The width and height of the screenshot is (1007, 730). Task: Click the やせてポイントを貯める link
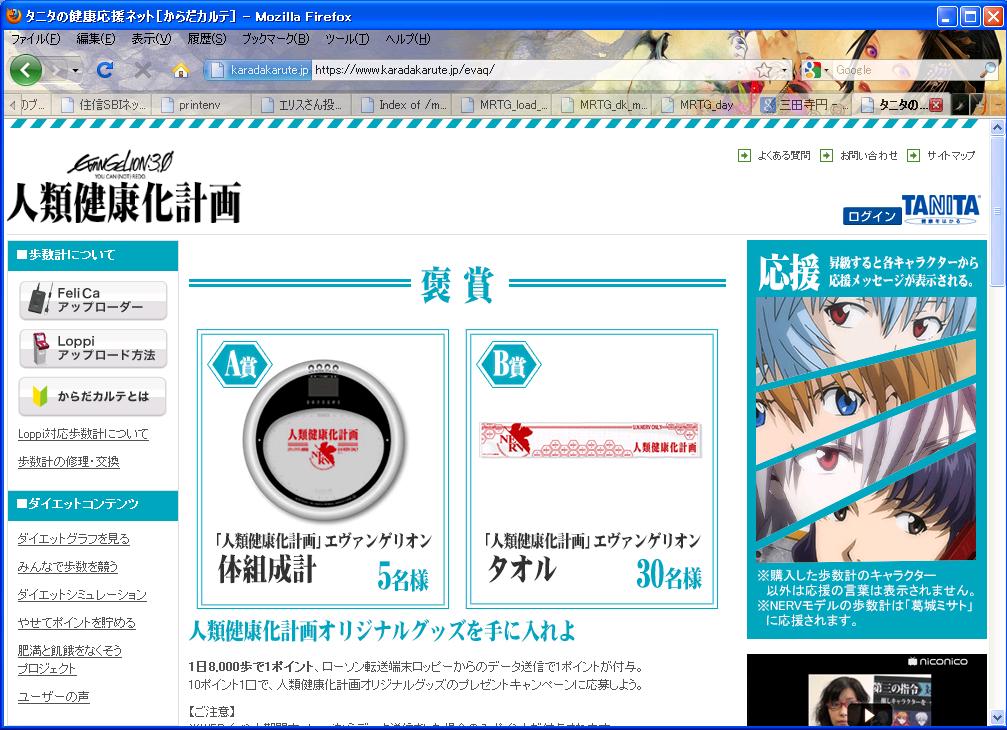[76, 622]
